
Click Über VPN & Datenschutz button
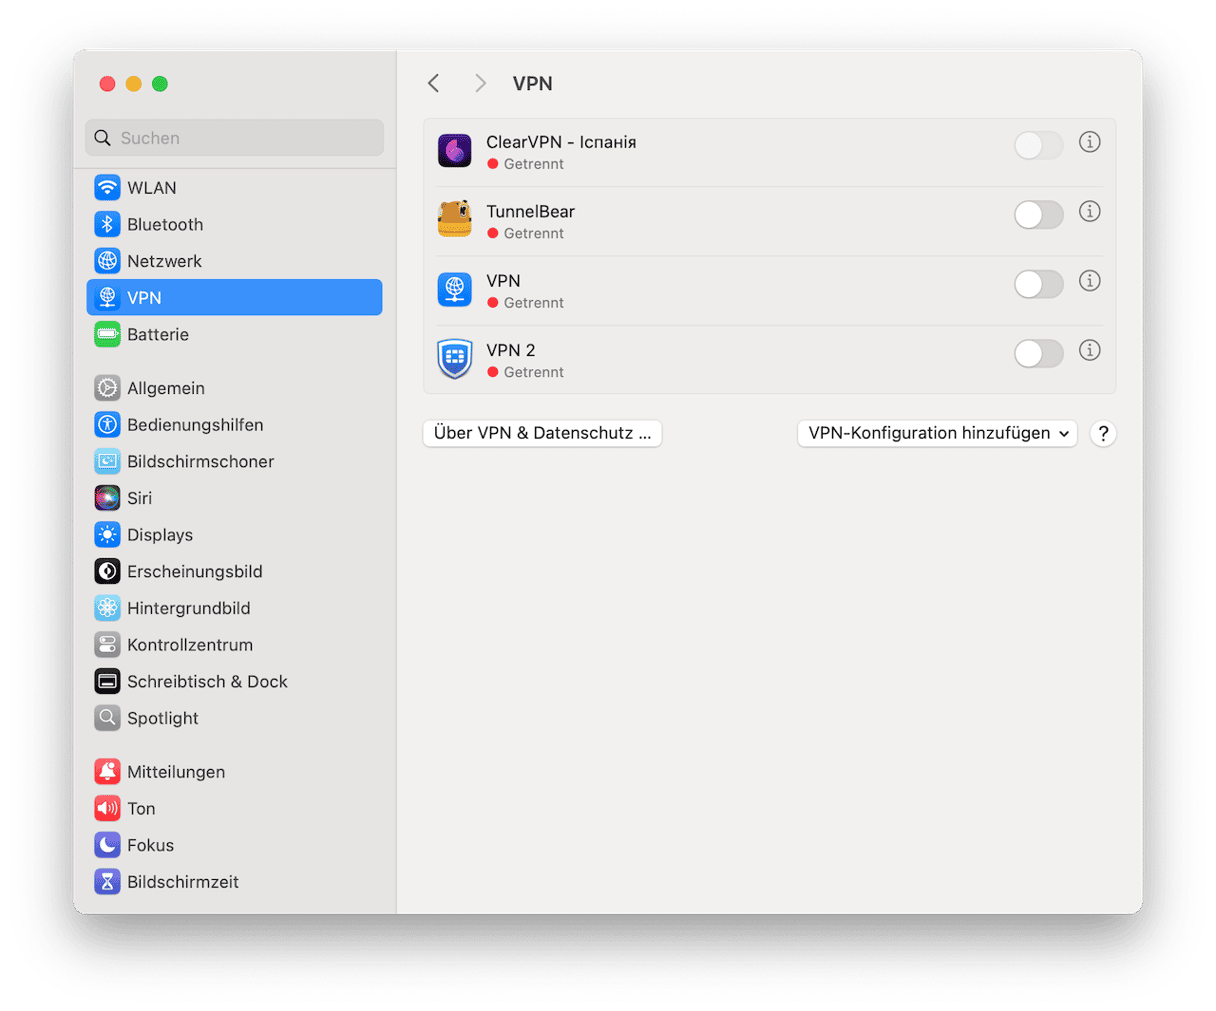542,434
